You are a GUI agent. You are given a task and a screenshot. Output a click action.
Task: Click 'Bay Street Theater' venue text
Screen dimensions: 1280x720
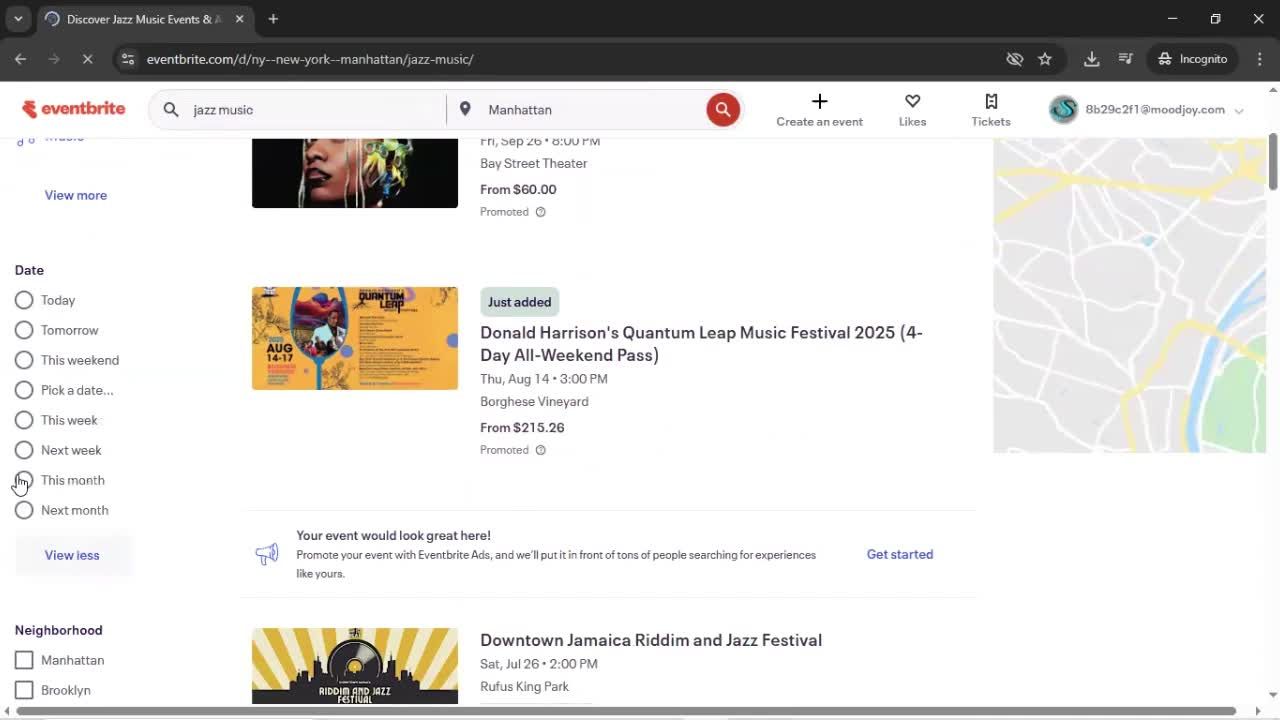pos(533,163)
